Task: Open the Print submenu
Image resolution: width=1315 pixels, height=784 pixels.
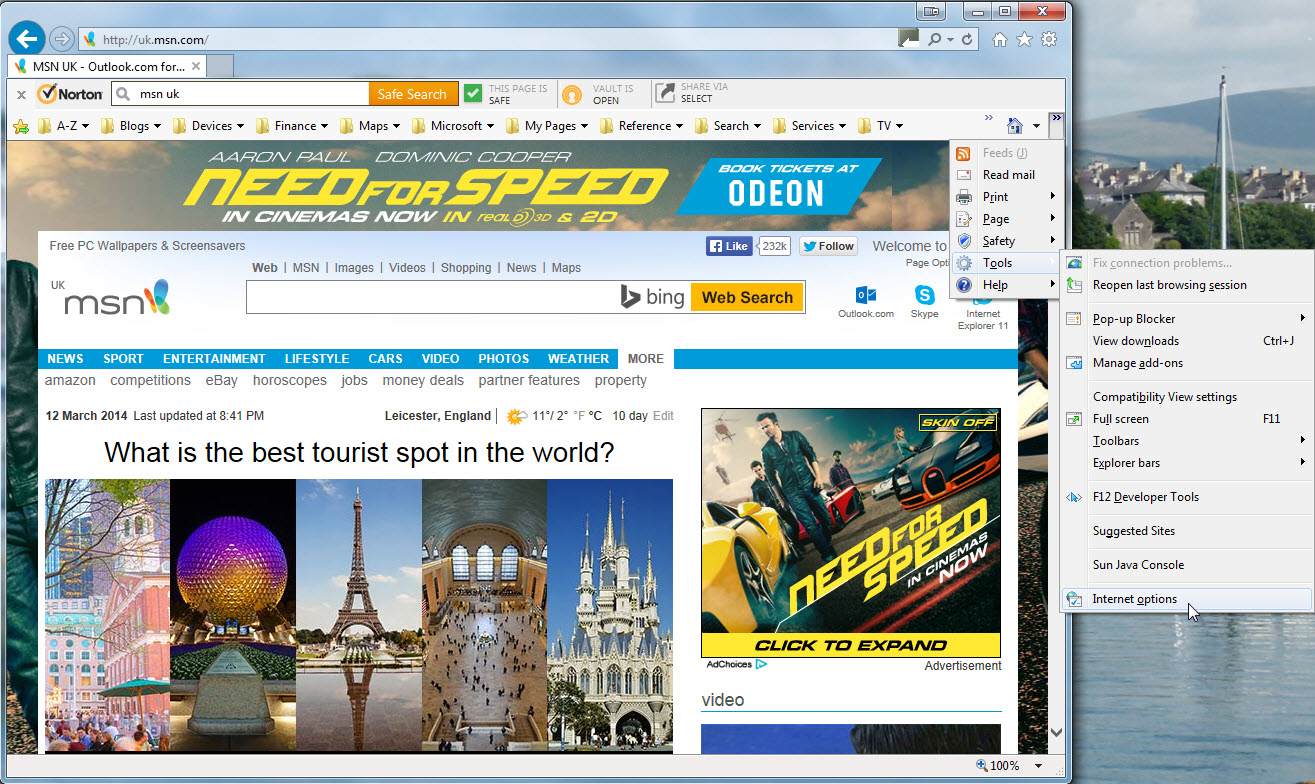Action: click(x=1005, y=197)
